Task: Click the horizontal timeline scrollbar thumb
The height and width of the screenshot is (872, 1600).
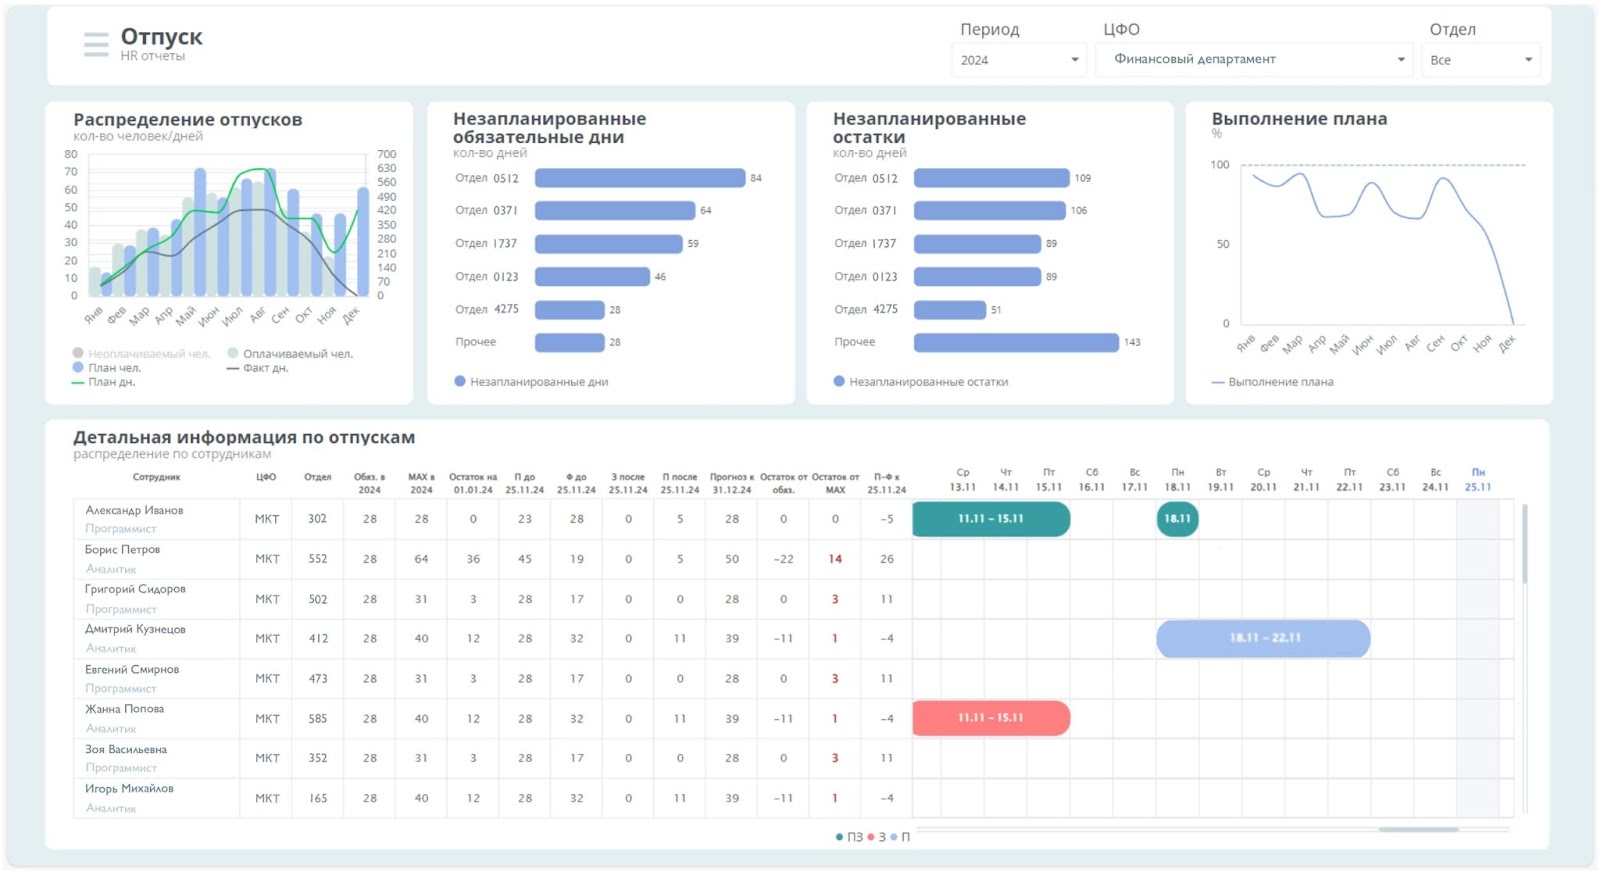Action: point(1418,829)
